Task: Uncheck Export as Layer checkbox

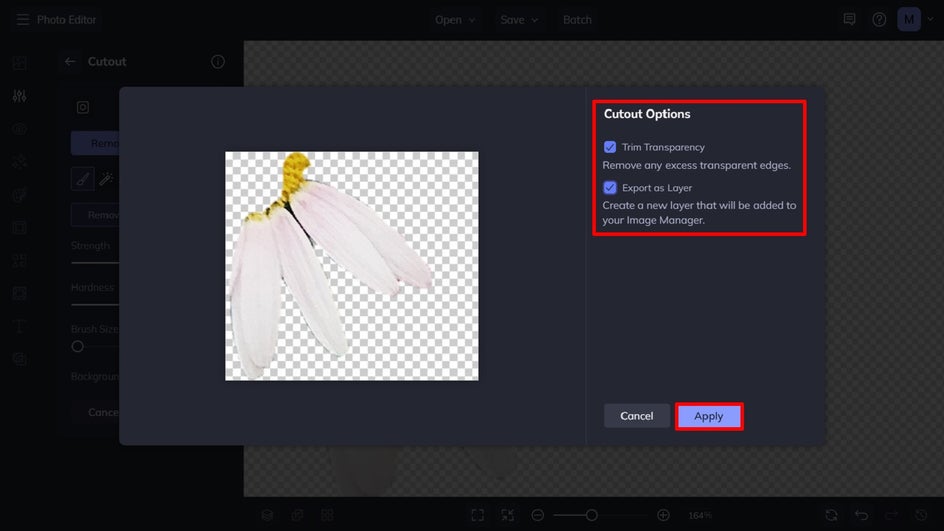Action: [x=610, y=188]
